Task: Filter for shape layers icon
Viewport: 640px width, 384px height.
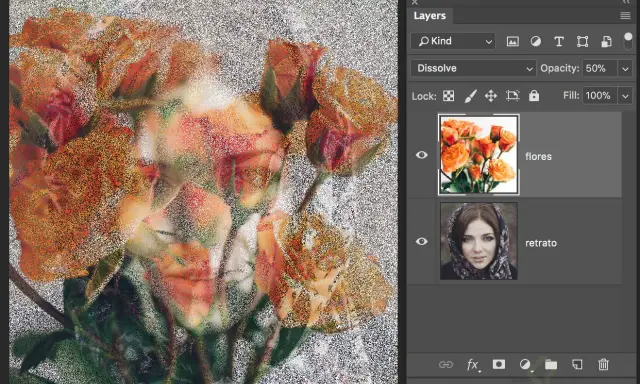Action: click(x=582, y=41)
